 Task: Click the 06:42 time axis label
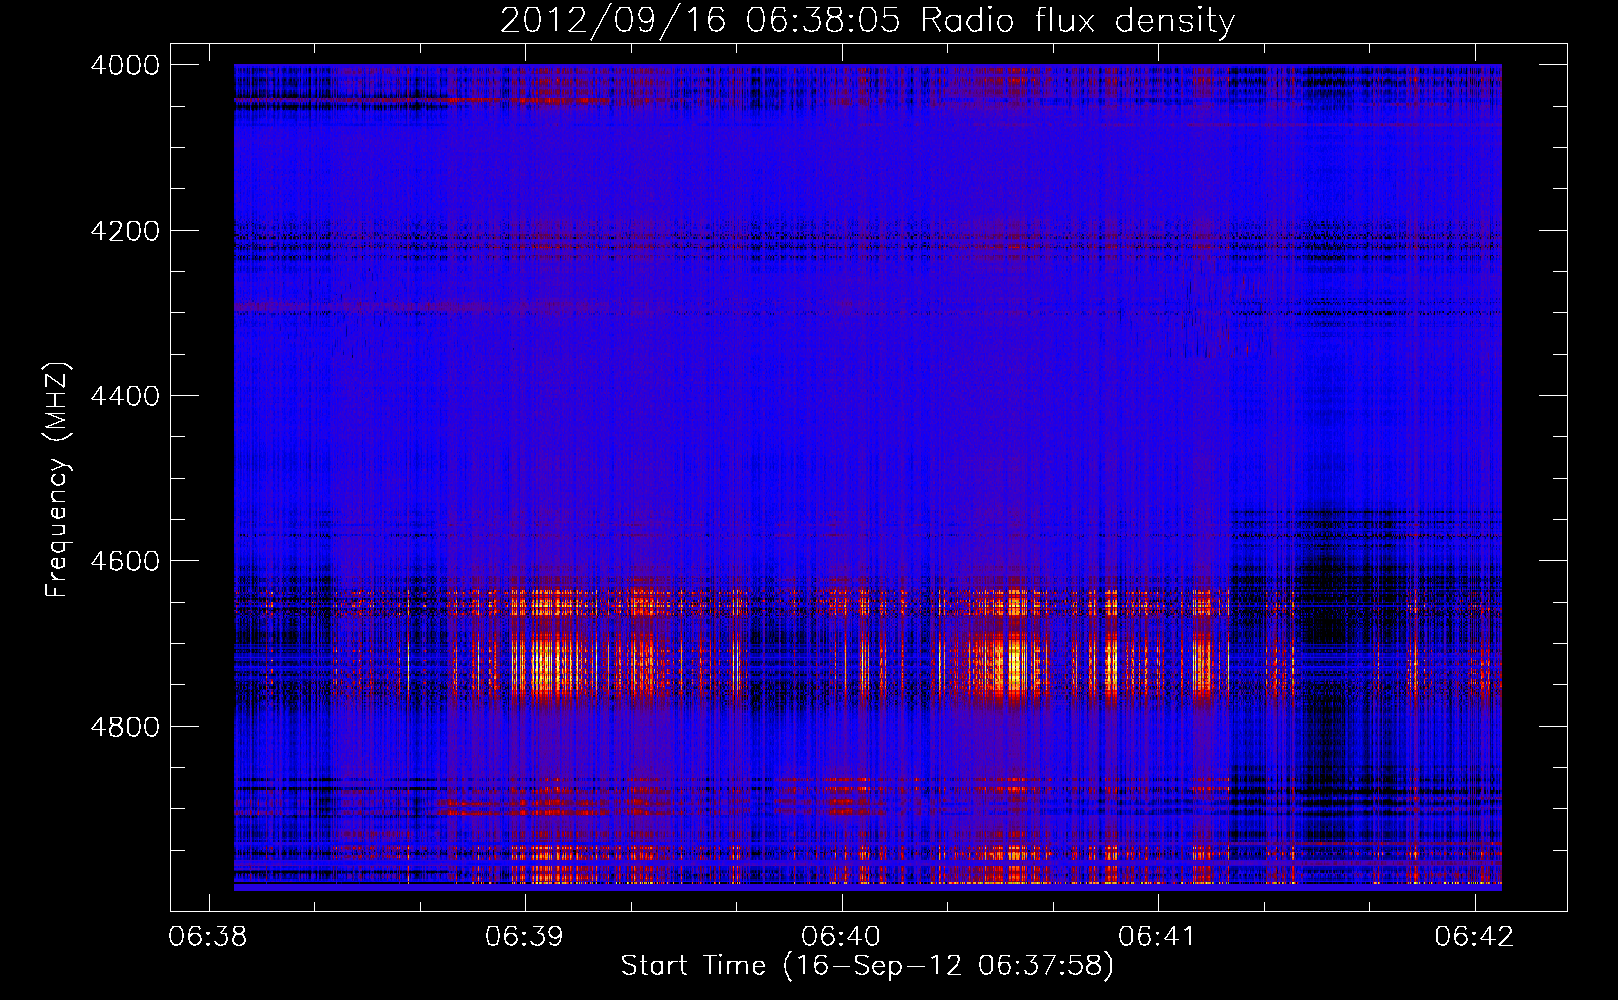[x=1474, y=936]
